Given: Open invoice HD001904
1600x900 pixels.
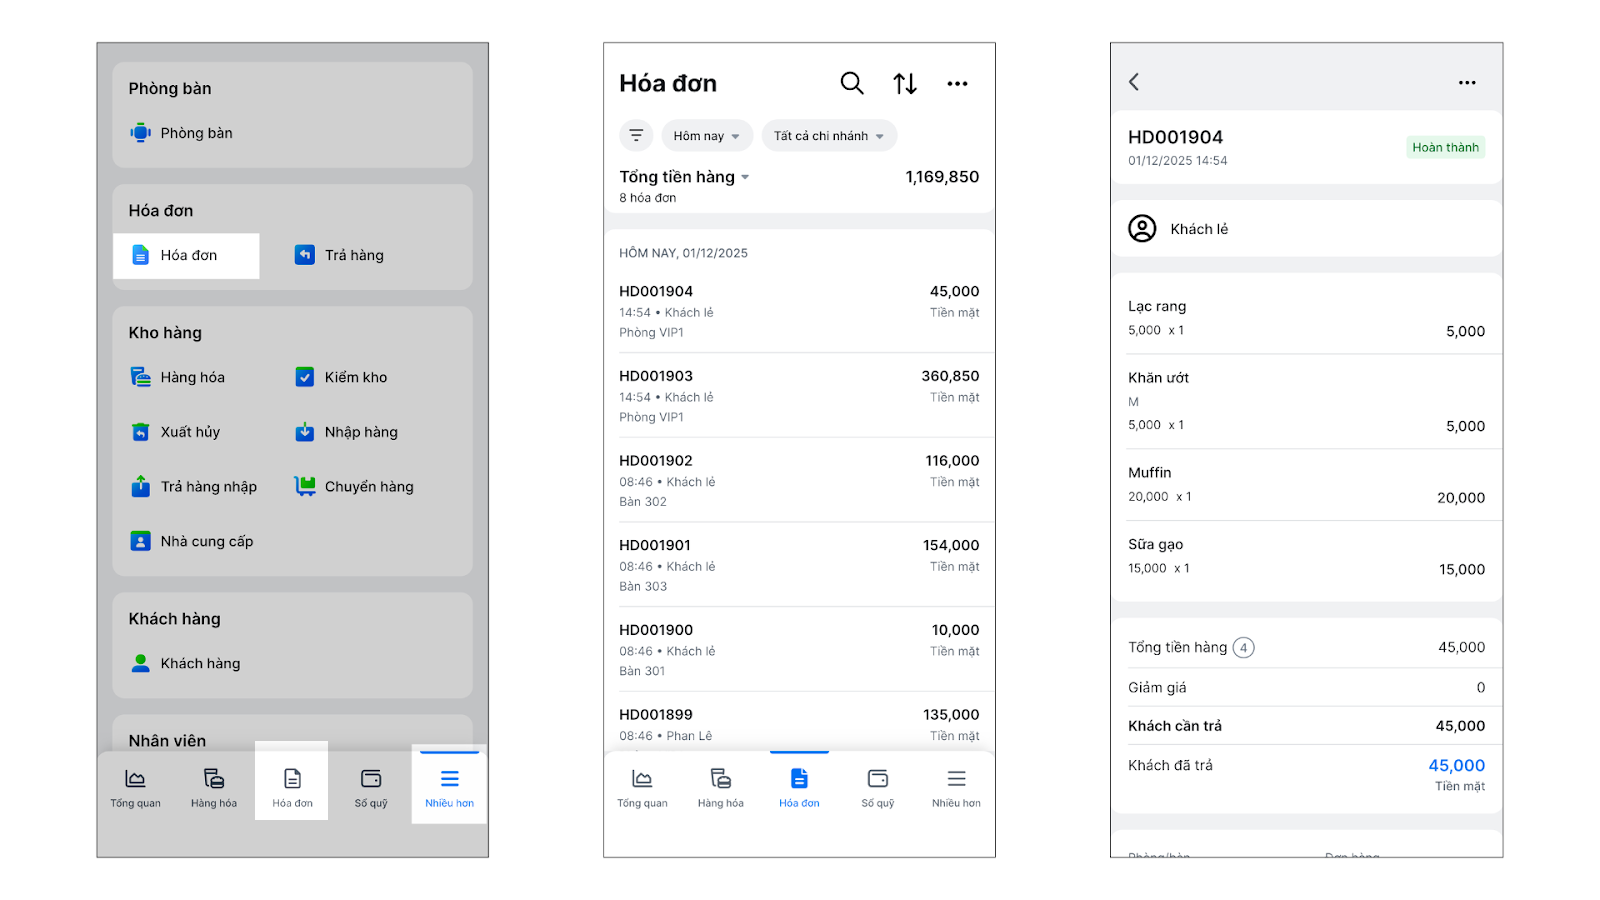Looking at the screenshot, I should (799, 311).
